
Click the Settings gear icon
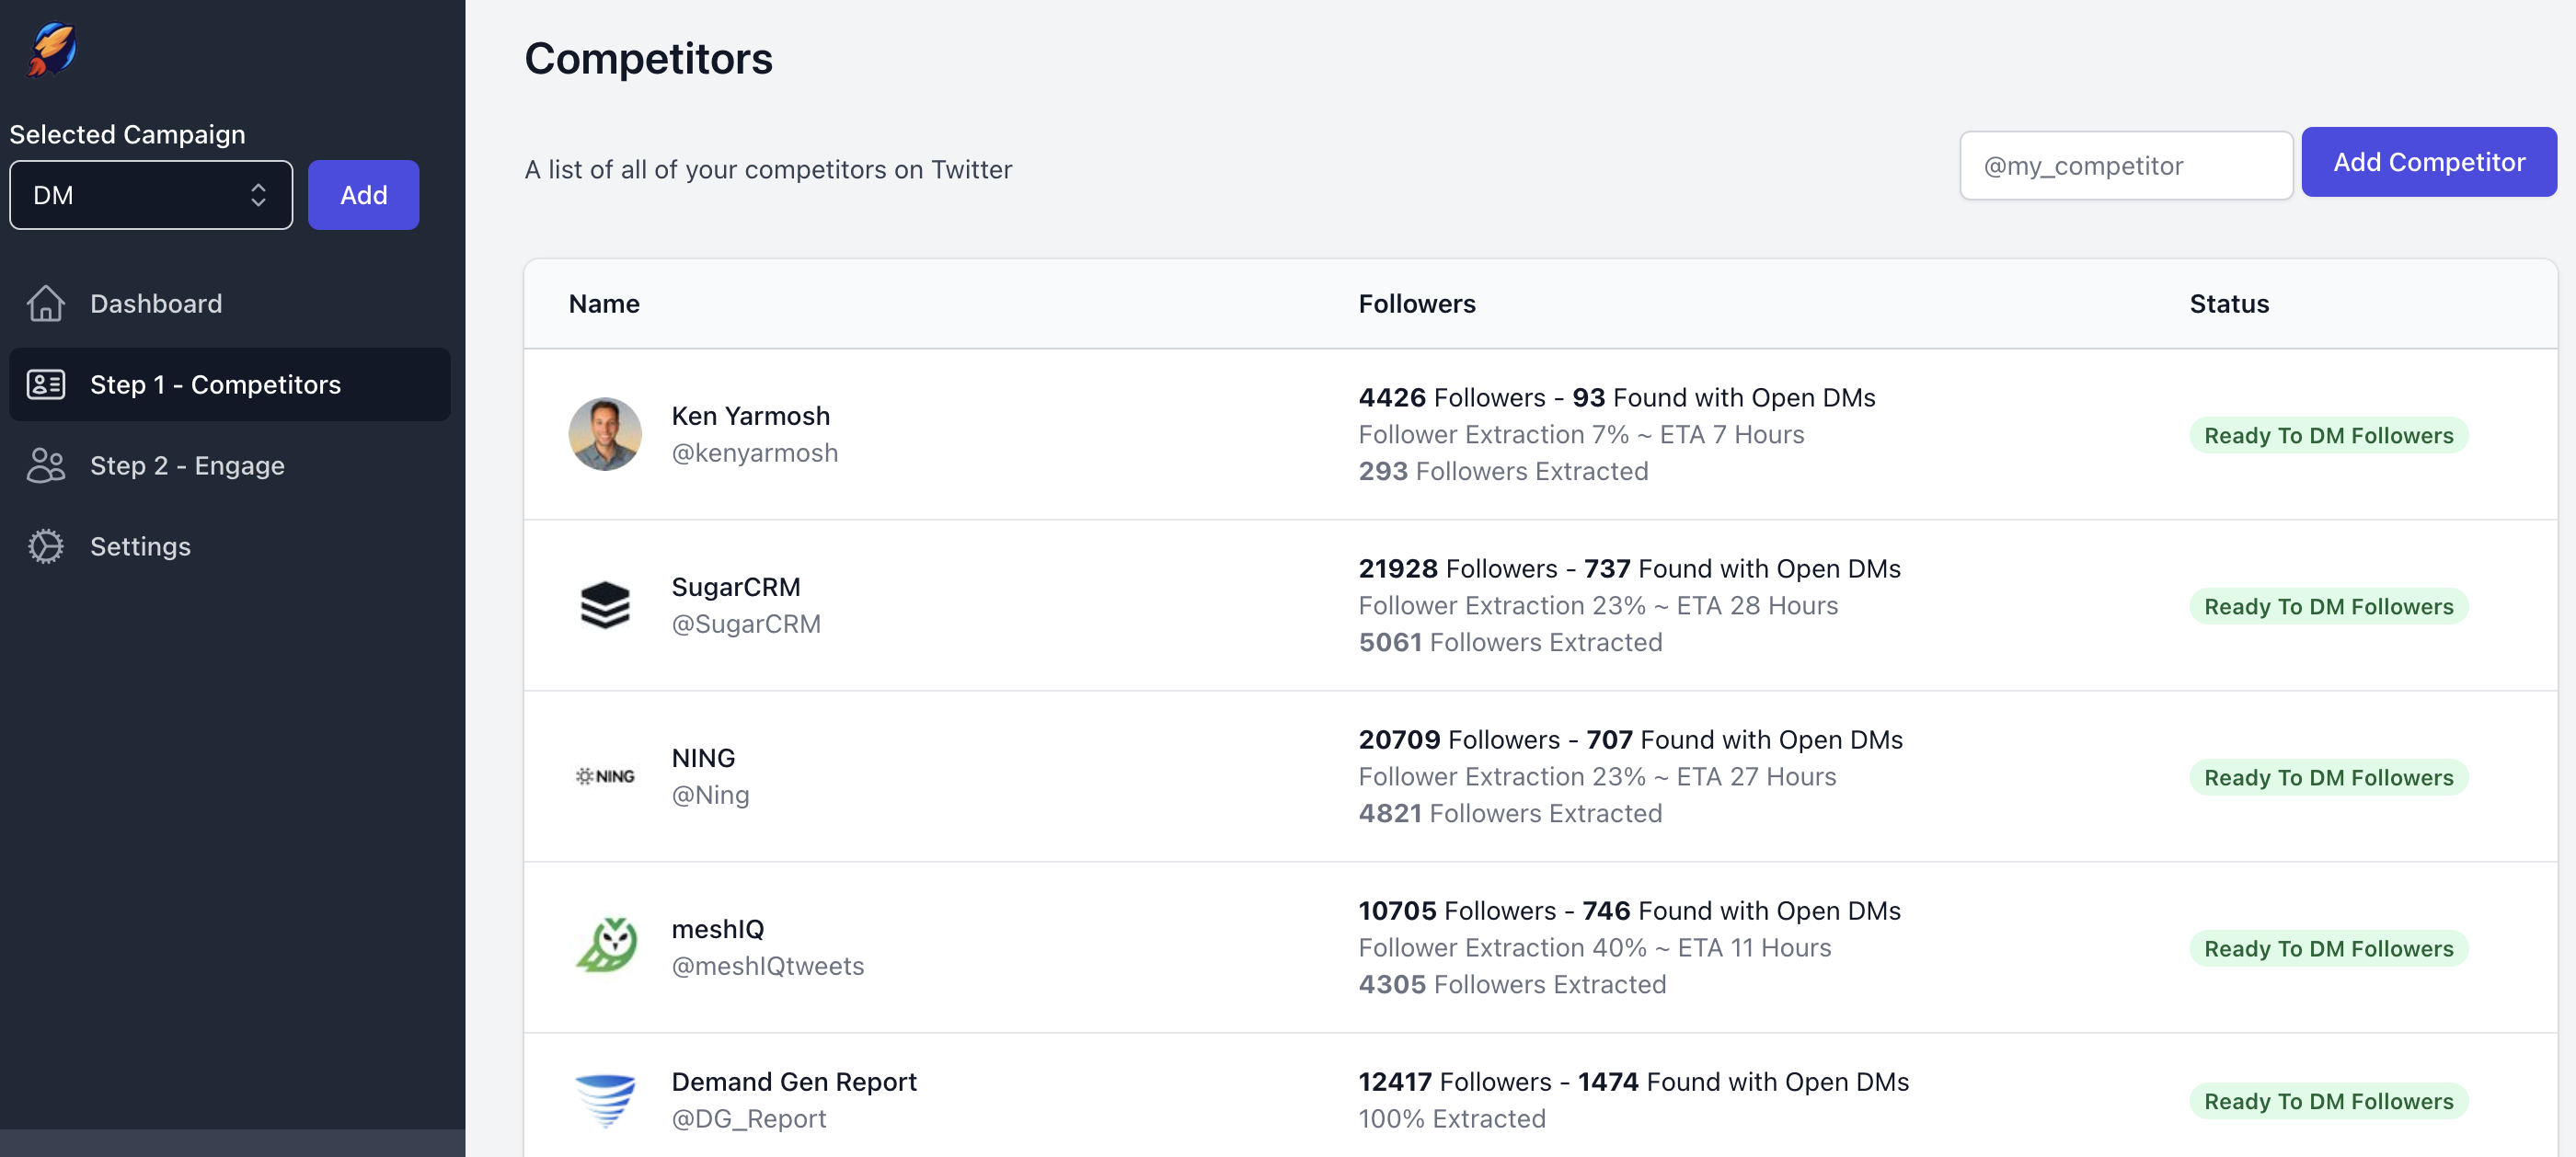(45, 546)
